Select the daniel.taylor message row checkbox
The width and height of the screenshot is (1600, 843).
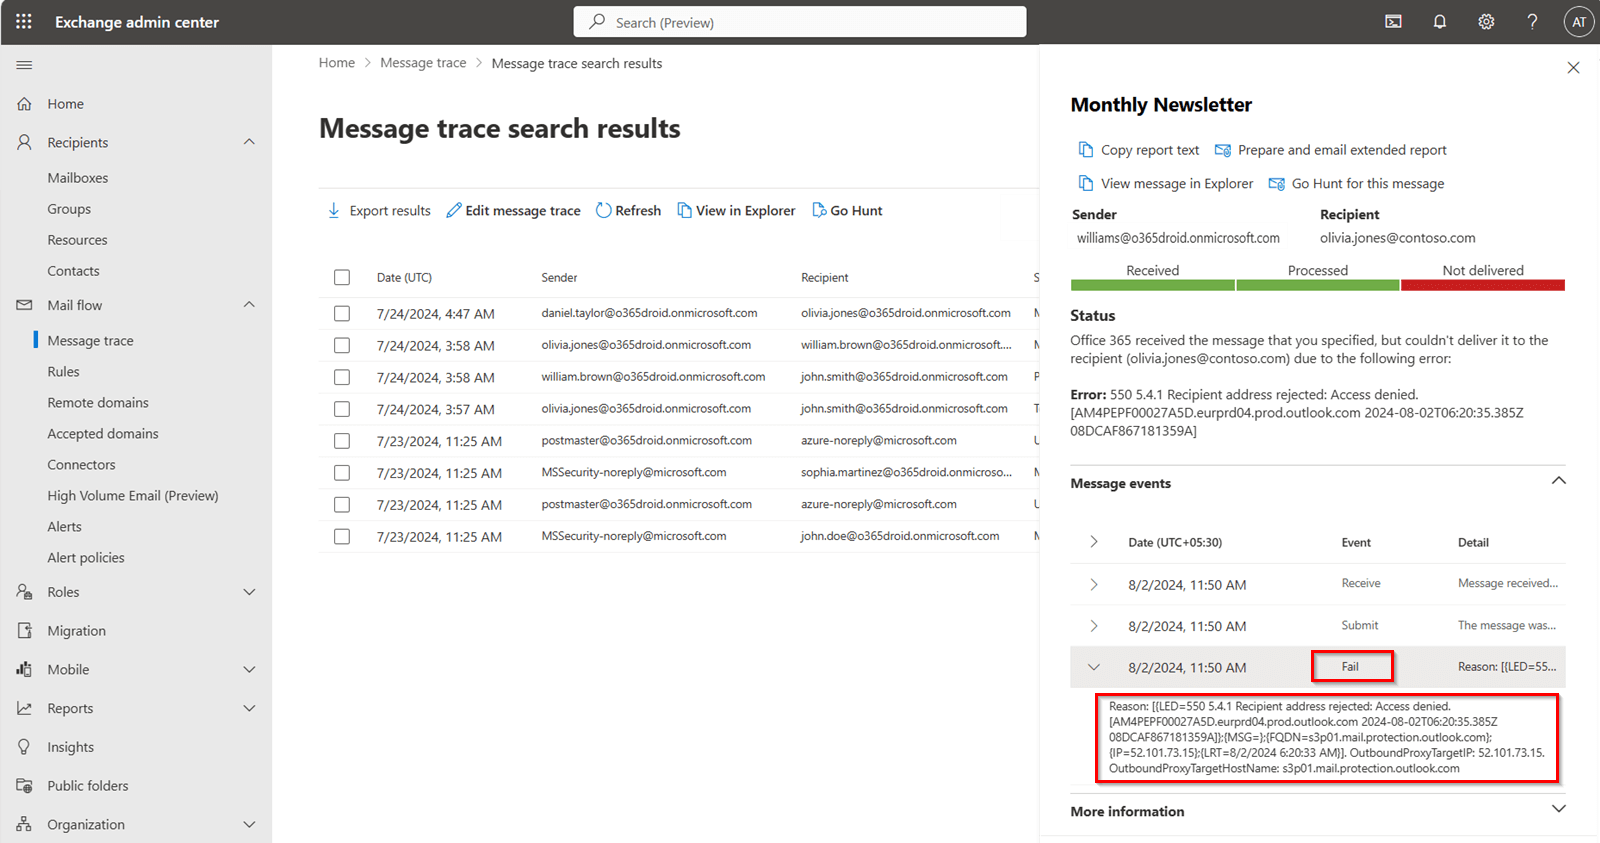point(342,313)
